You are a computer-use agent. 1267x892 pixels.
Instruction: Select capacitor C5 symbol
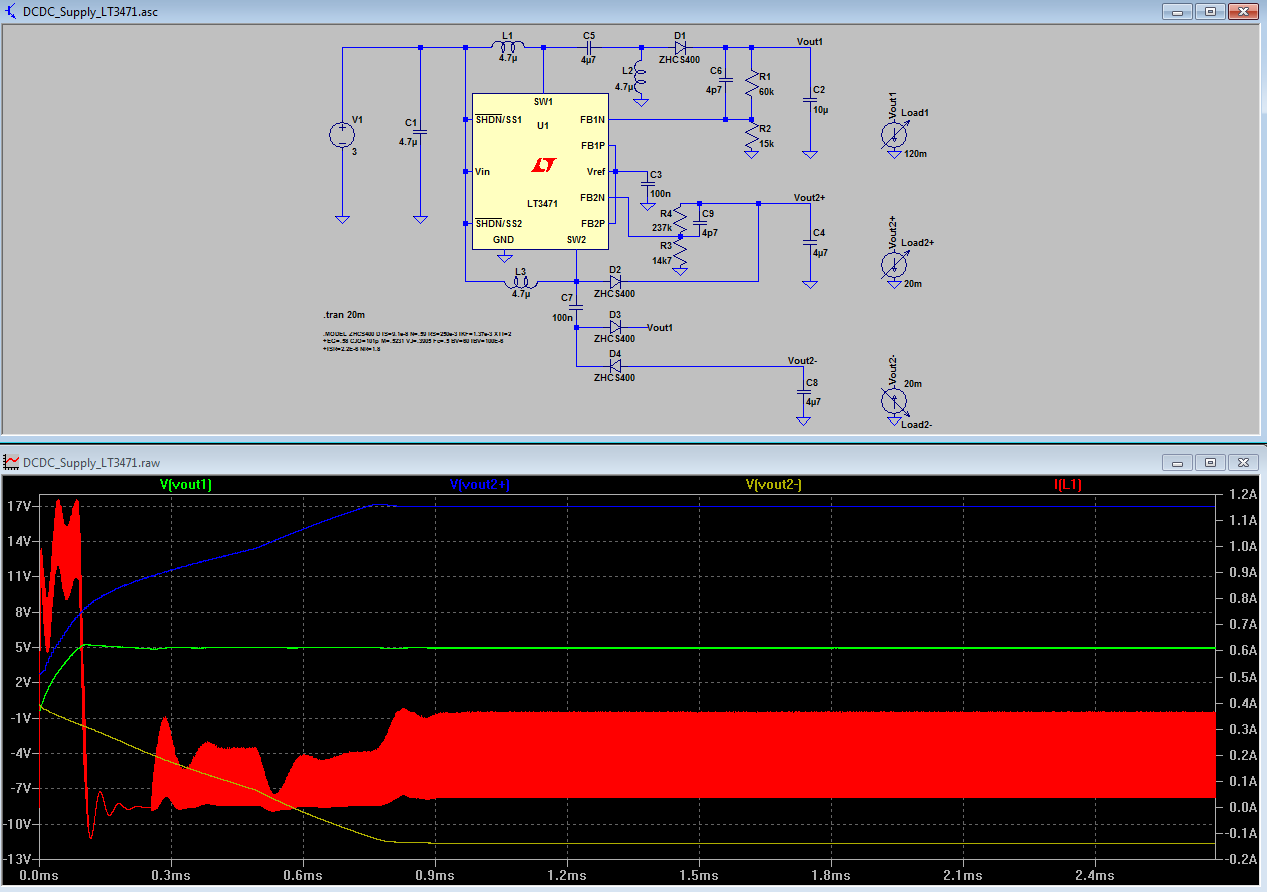coord(589,47)
